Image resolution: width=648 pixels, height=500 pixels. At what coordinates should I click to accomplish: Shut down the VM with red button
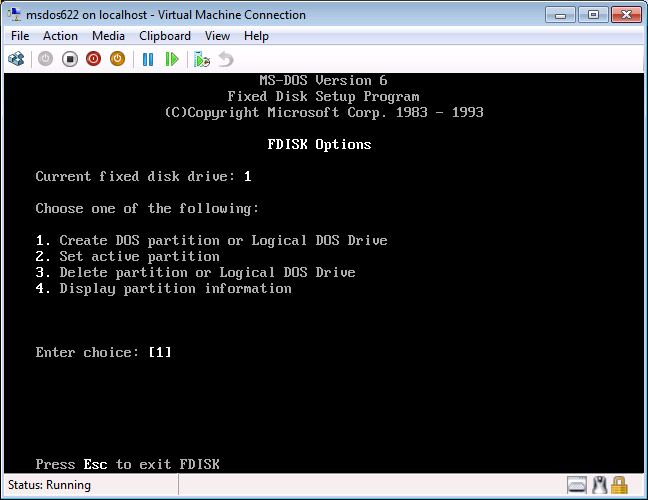(93, 59)
